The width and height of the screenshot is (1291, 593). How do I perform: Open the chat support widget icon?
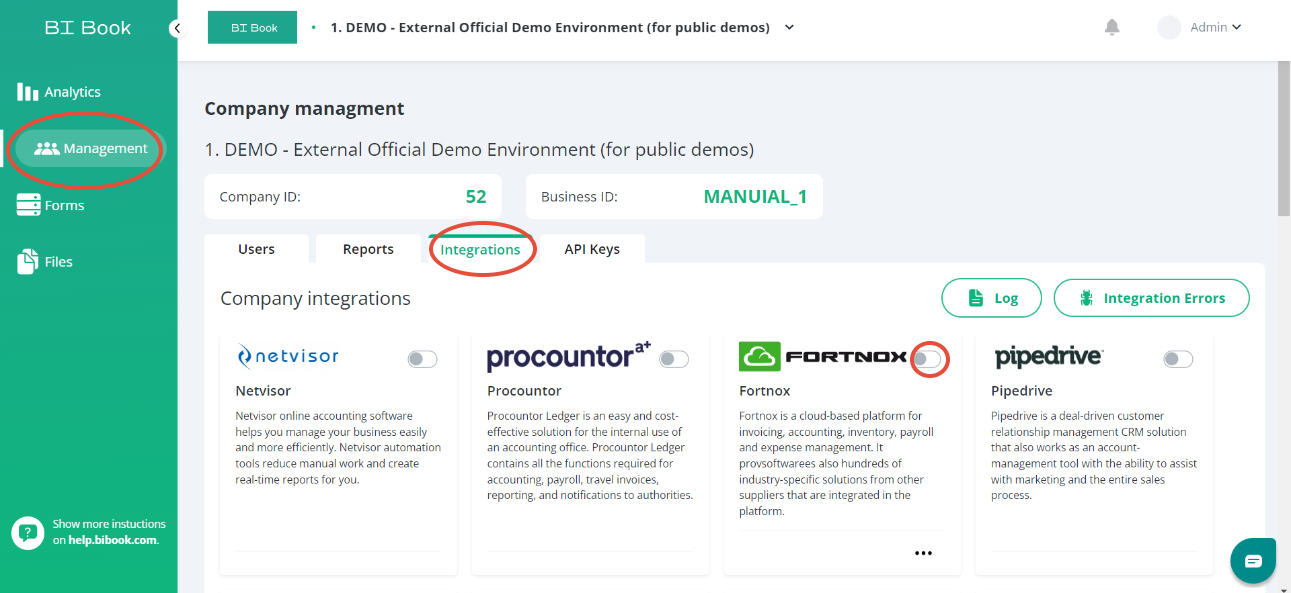pyautogui.click(x=1253, y=561)
